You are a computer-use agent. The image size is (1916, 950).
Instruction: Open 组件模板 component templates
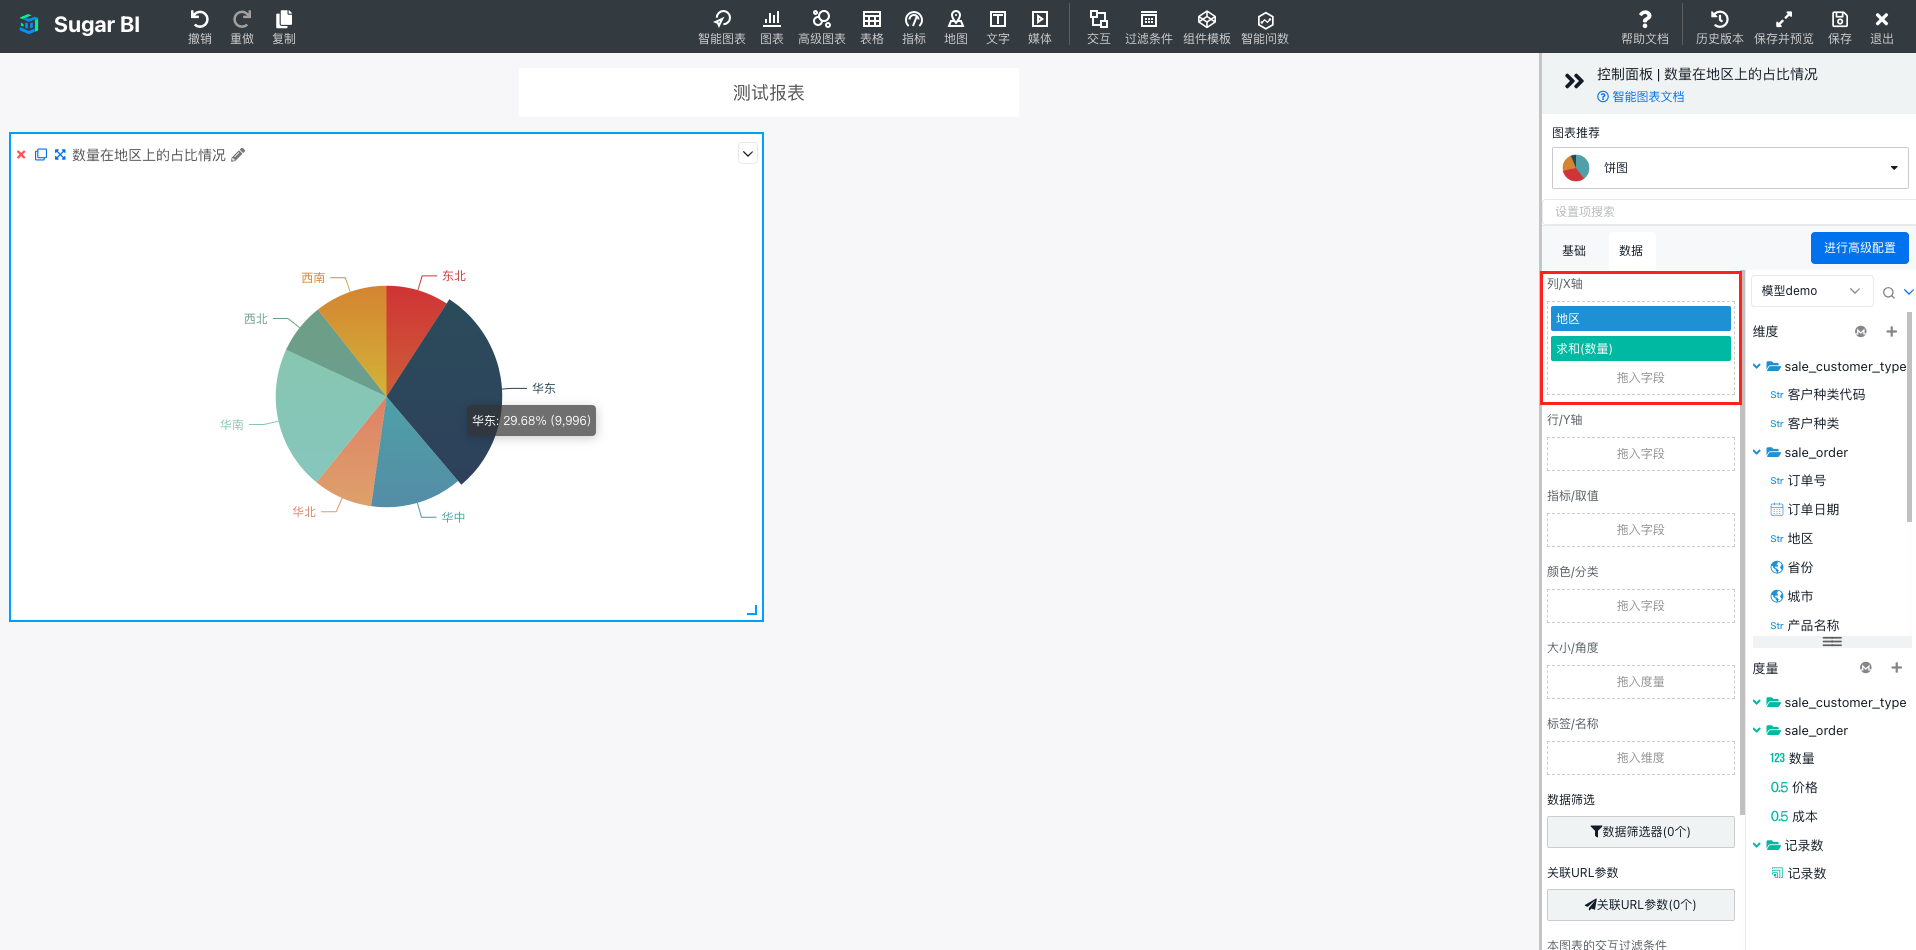[1206, 26]
